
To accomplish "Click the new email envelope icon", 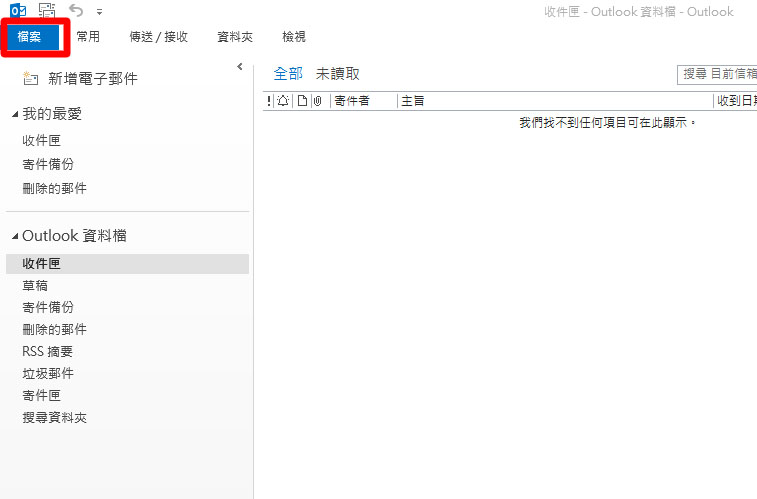I will [x=30, y=78].
